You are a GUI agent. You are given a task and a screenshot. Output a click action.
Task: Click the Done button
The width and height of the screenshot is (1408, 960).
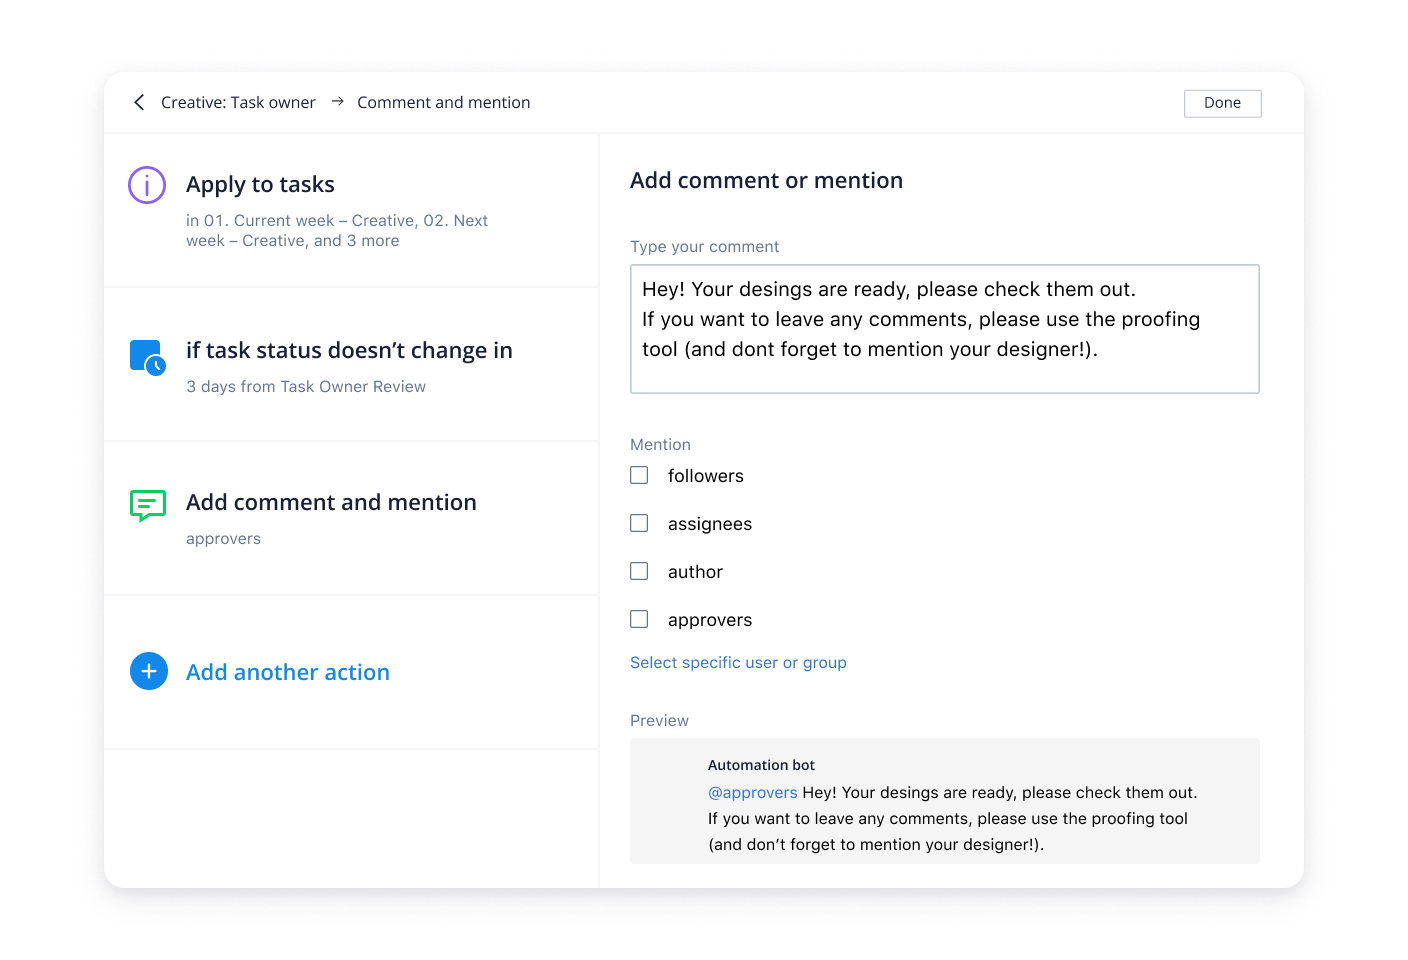point(1222,103)
